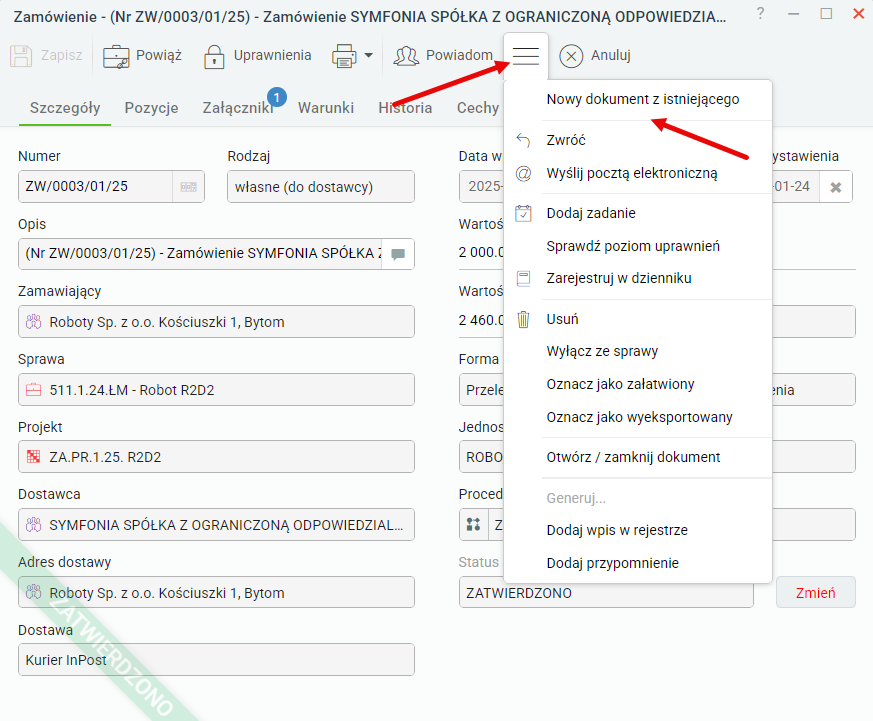Open the Cechy tab
The image size is (873, 721).
[478, 107]
